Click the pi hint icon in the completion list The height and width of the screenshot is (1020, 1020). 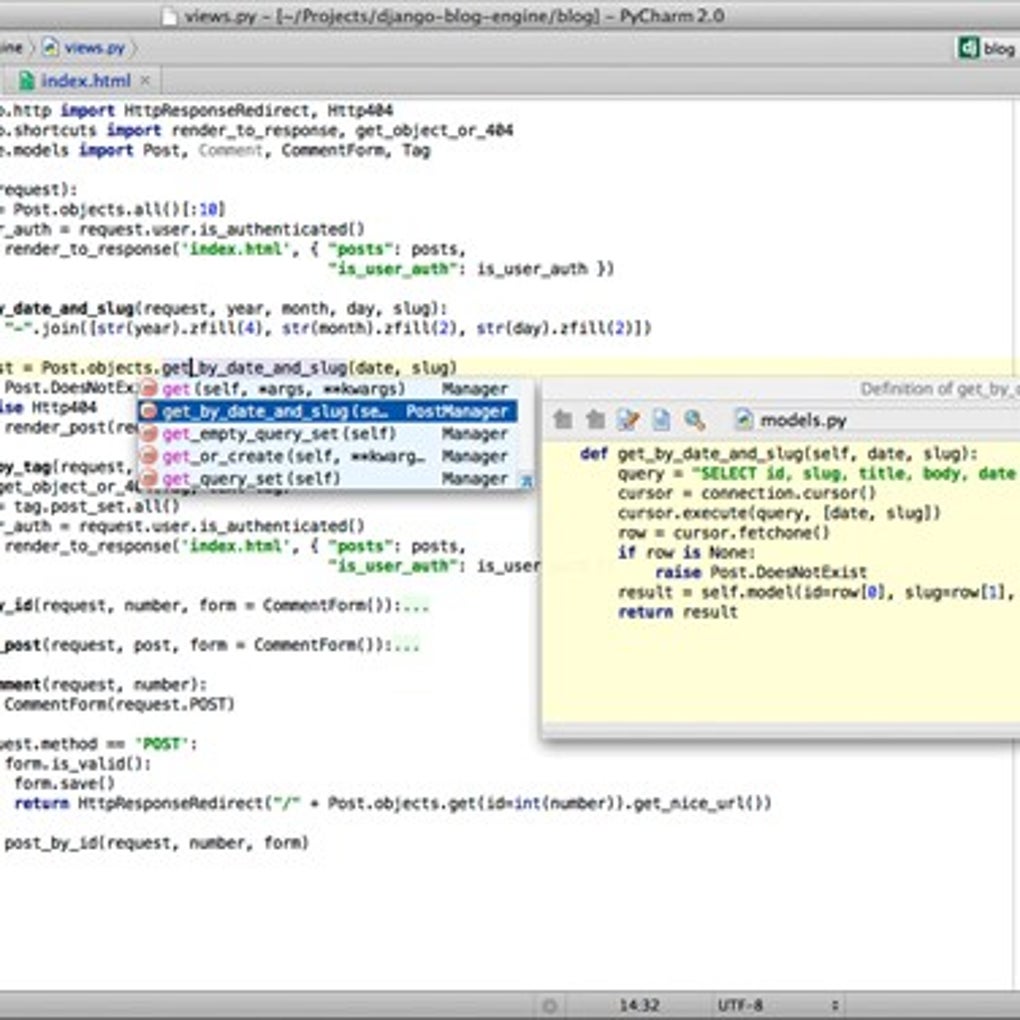(526, 481)
